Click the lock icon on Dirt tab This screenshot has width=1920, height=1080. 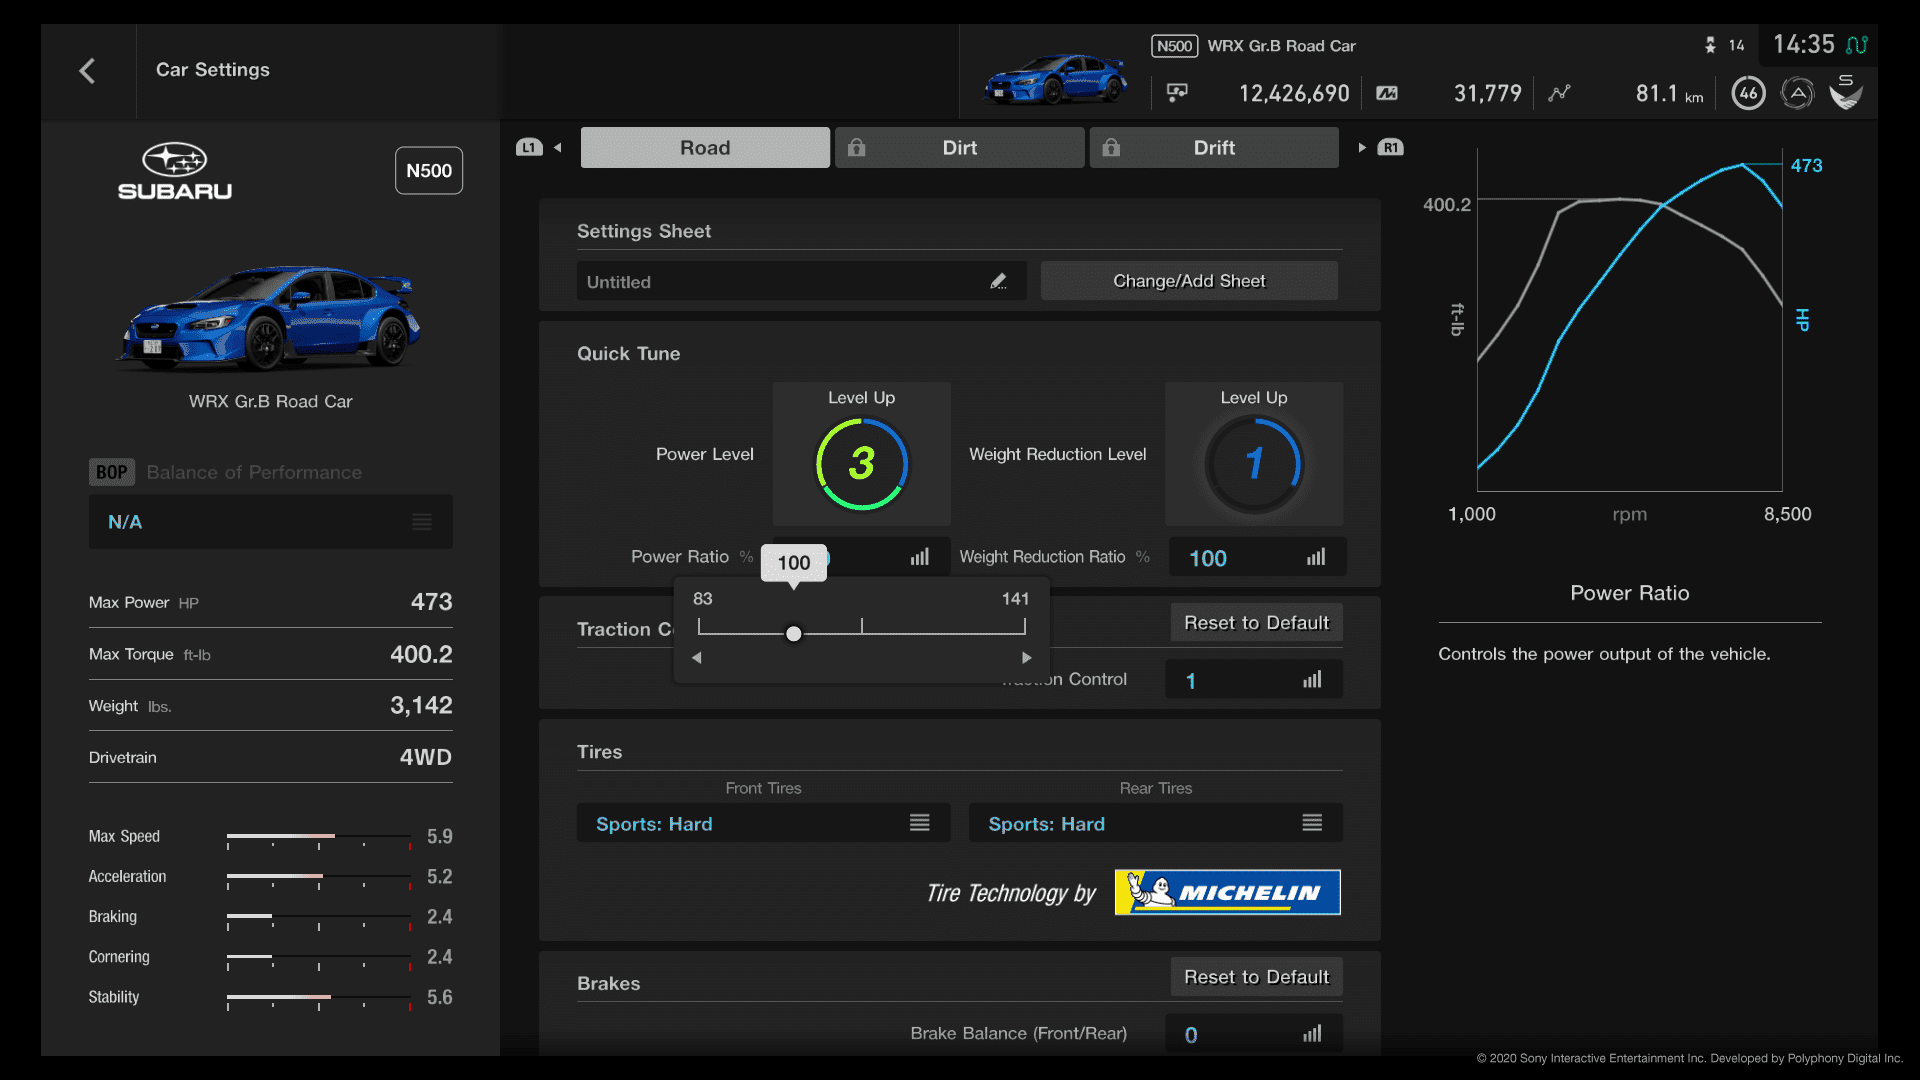coord(856,147)
